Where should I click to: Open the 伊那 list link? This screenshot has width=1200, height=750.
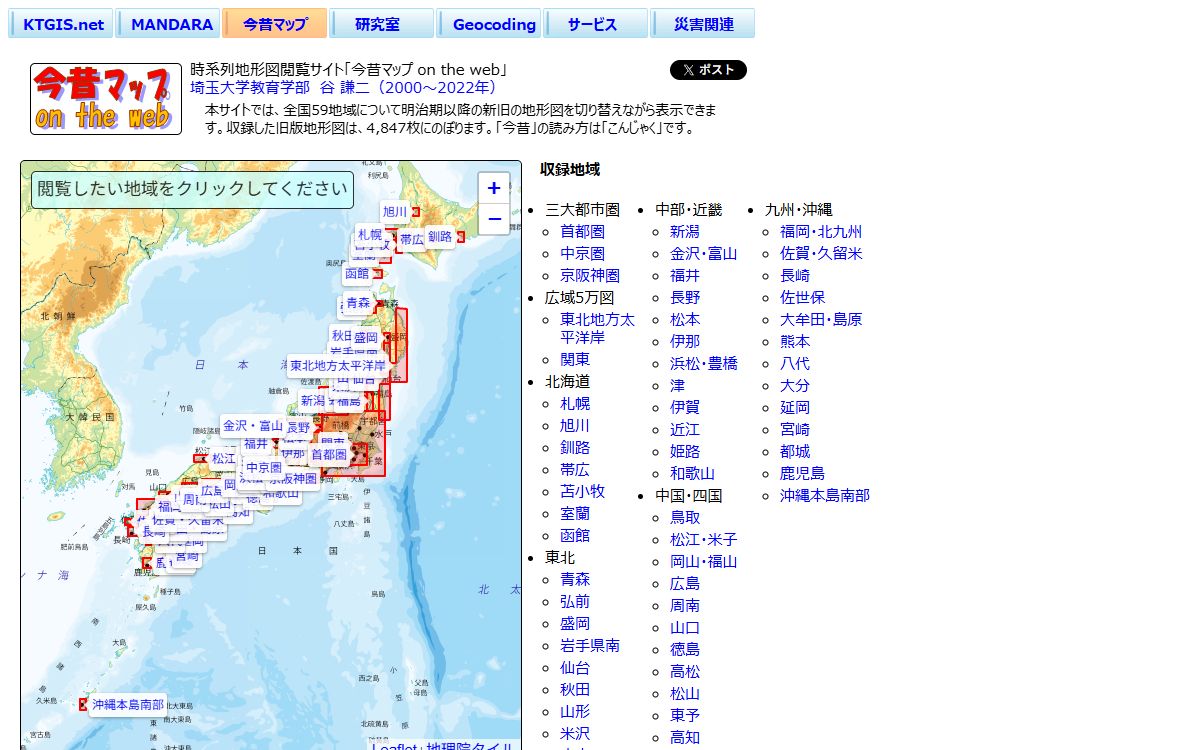[685, 341]
